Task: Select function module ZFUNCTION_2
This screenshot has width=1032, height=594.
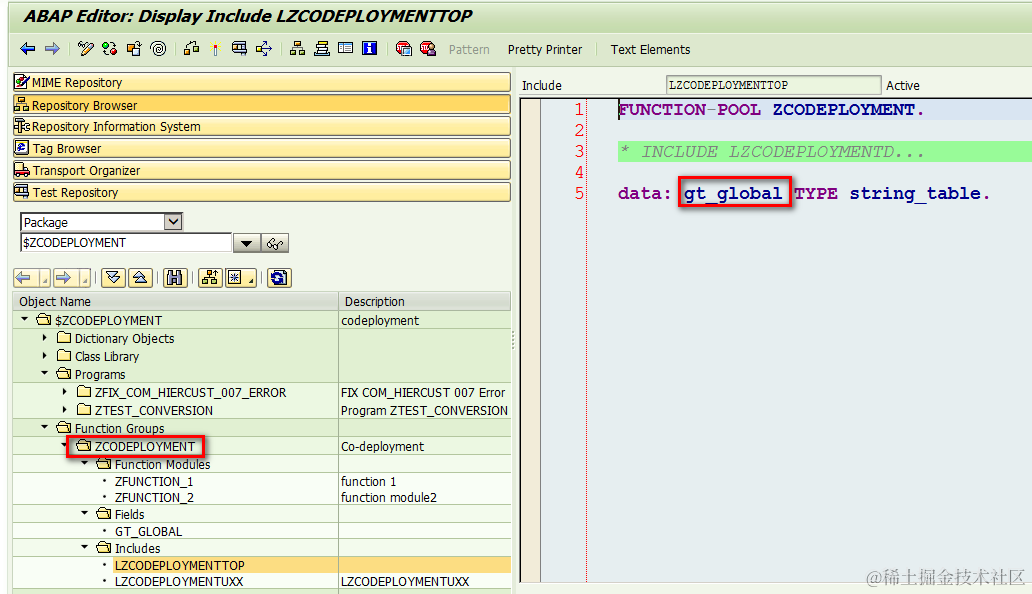Action: click(x=154, y=498)
